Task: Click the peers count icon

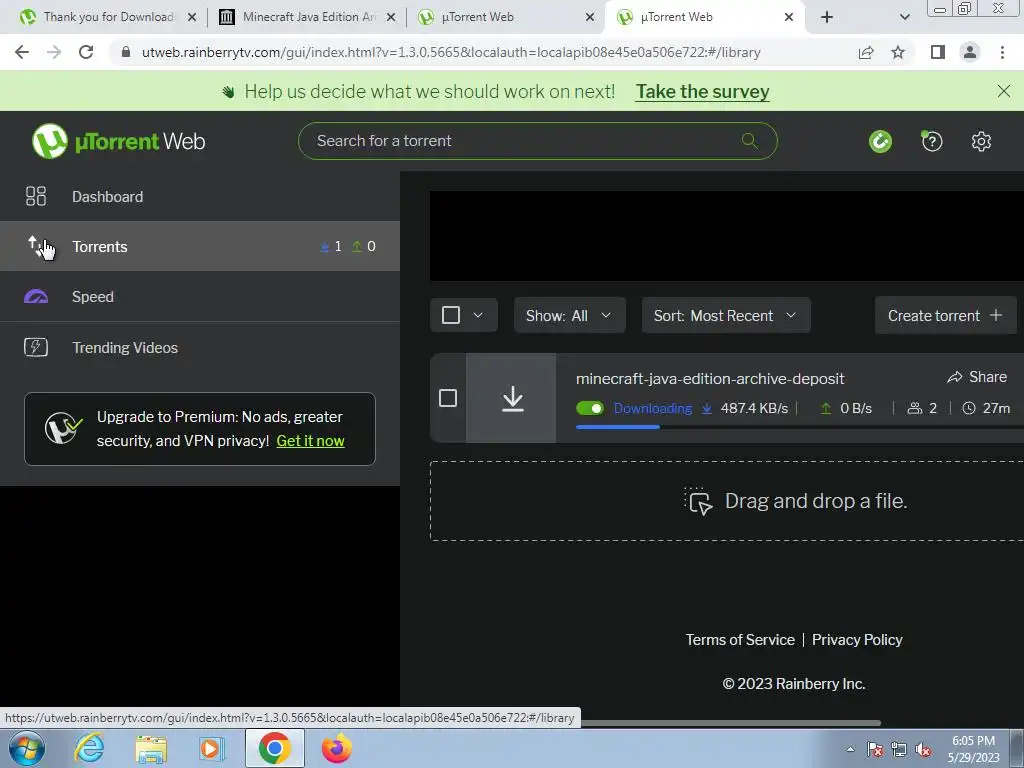Action: coord(915,408)
